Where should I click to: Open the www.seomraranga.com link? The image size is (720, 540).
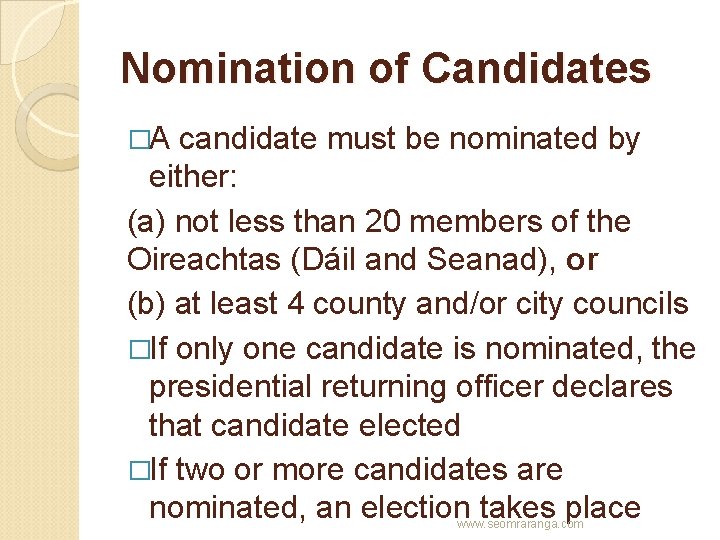[519, 524]
